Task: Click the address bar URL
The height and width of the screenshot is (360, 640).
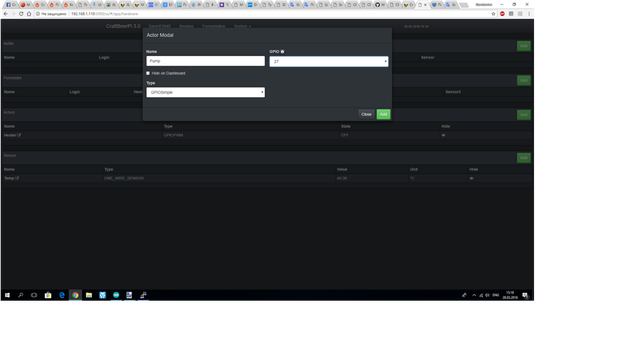Action: pos(104,13)
